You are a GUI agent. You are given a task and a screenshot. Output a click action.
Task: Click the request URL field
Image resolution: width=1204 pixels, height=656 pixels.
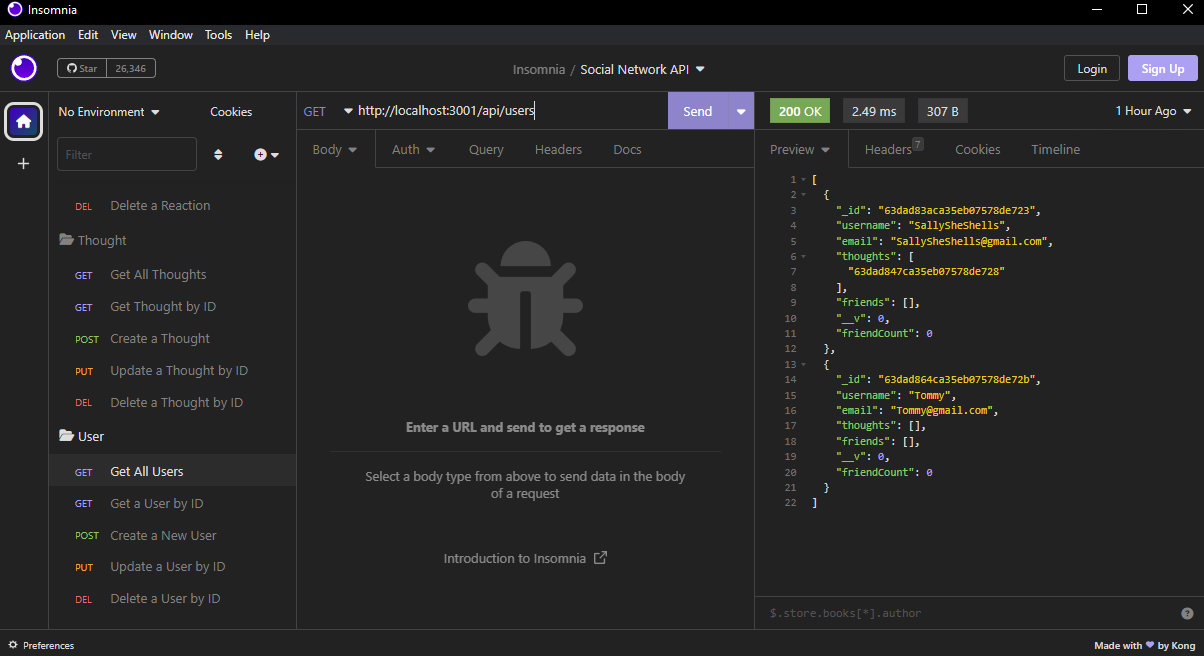click(510, 111)
